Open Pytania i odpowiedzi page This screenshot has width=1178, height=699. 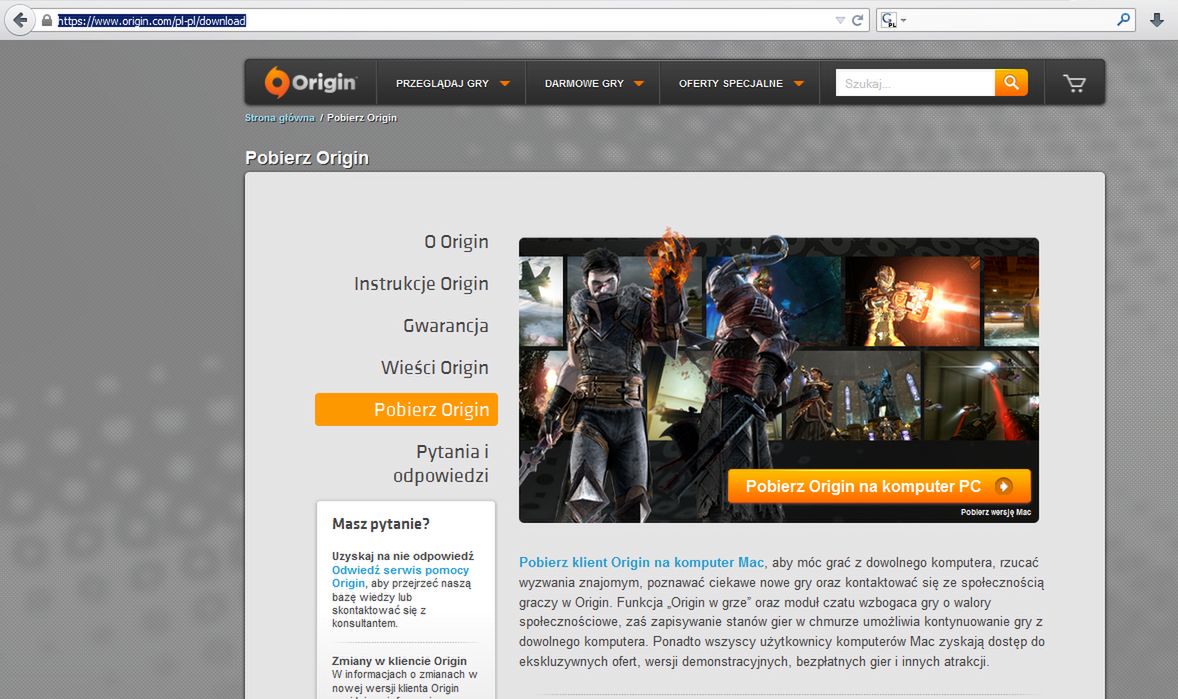tap(441, 464)
